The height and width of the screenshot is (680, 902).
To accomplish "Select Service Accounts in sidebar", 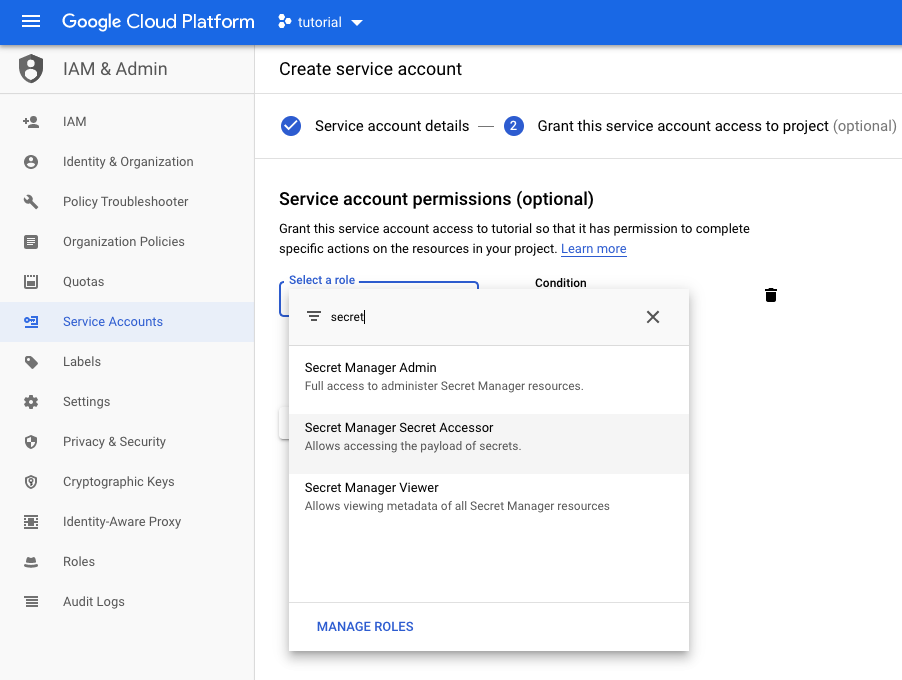I will tap(127, 322).
